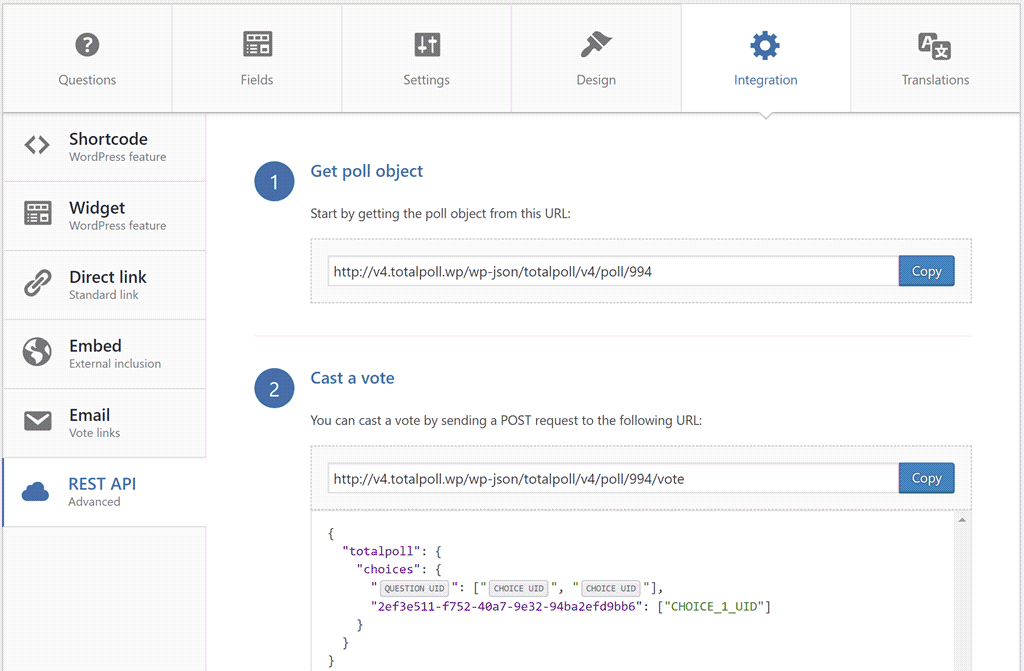Image resolution: width=1024 pixels, height=671 pixels.
Task: Select REST API Advanced section
Action: (104, 492)
